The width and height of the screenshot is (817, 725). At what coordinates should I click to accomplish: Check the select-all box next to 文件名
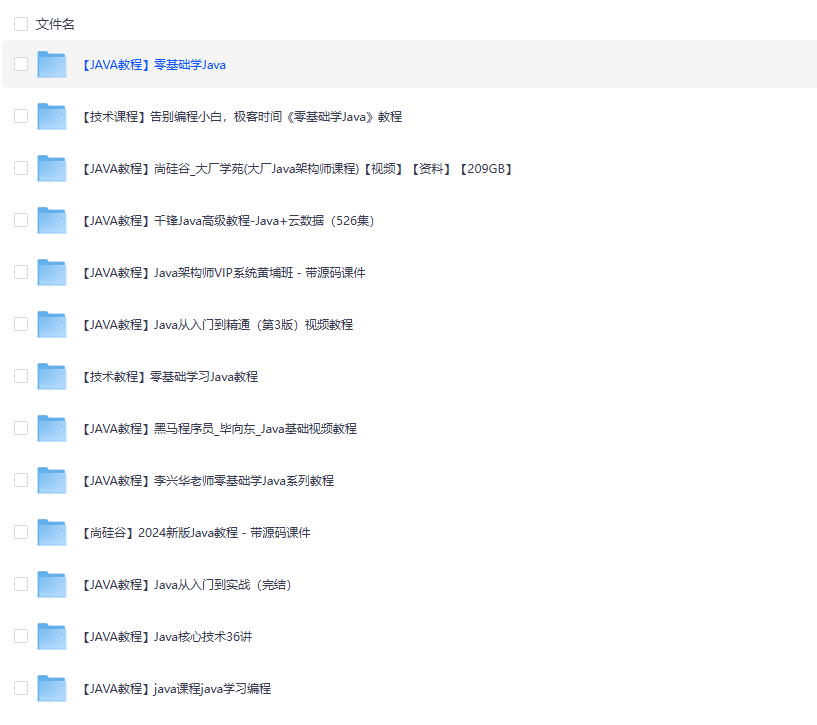point(21,23)
